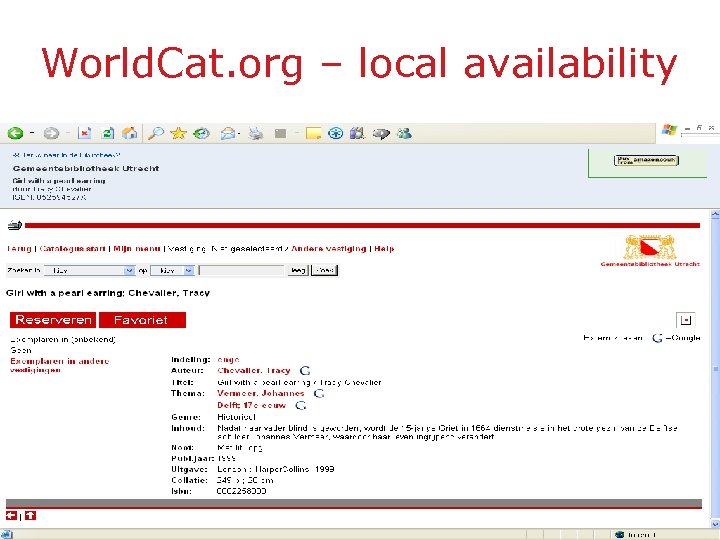Click the grey Forward arrow button
This screenshot has height=540, width=720.
tap(51, 133)
